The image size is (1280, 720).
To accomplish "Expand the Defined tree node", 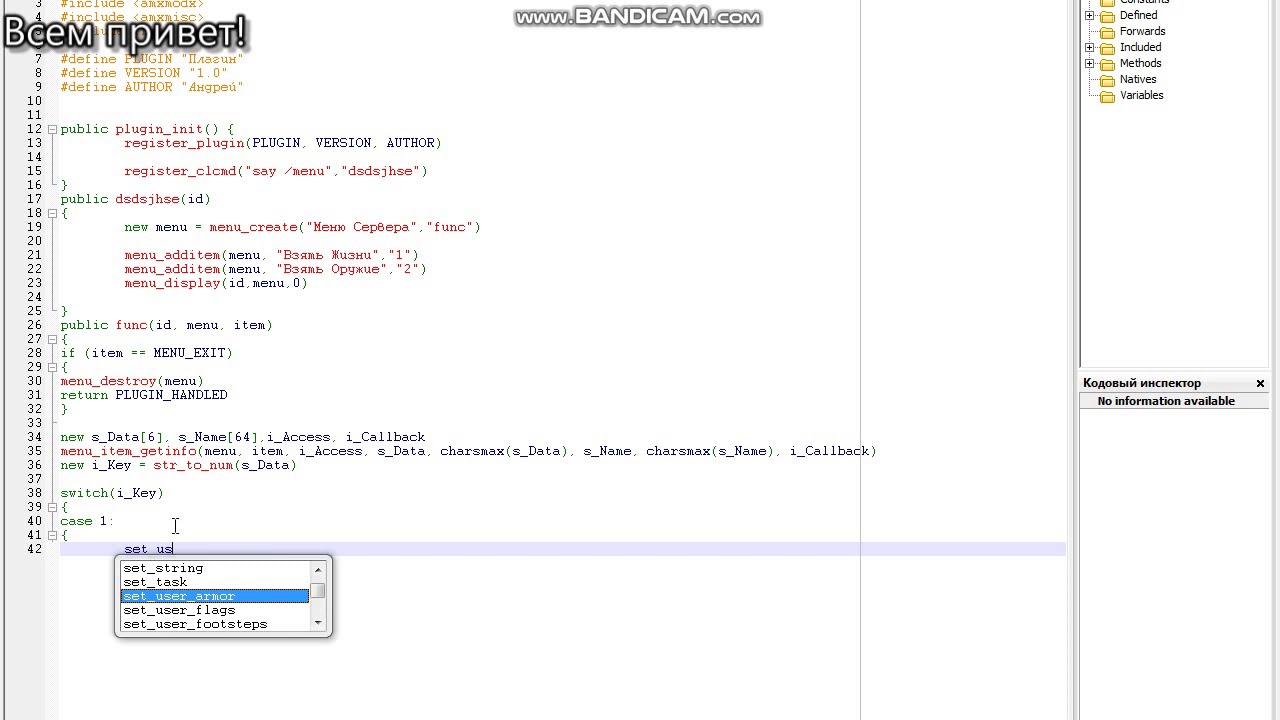I will point(1090,15).
